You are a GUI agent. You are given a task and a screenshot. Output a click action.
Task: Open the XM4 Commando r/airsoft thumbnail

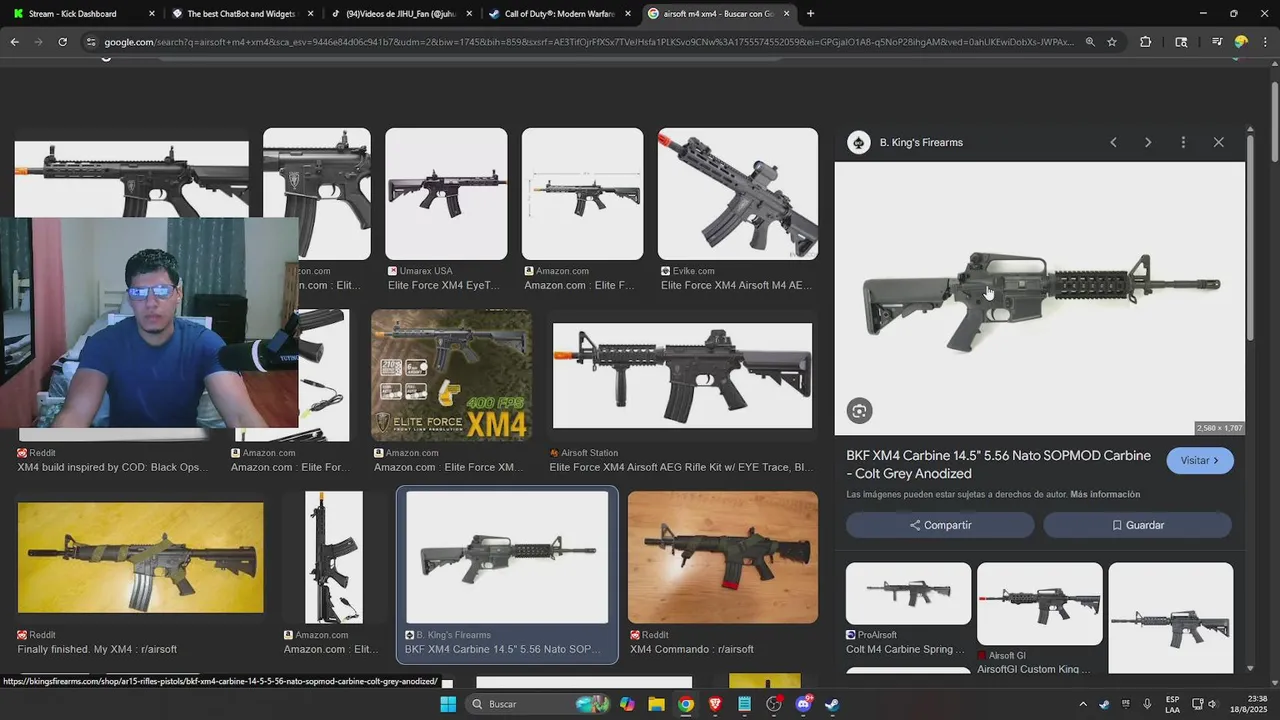pyautogui.click(x=723, y=557)
